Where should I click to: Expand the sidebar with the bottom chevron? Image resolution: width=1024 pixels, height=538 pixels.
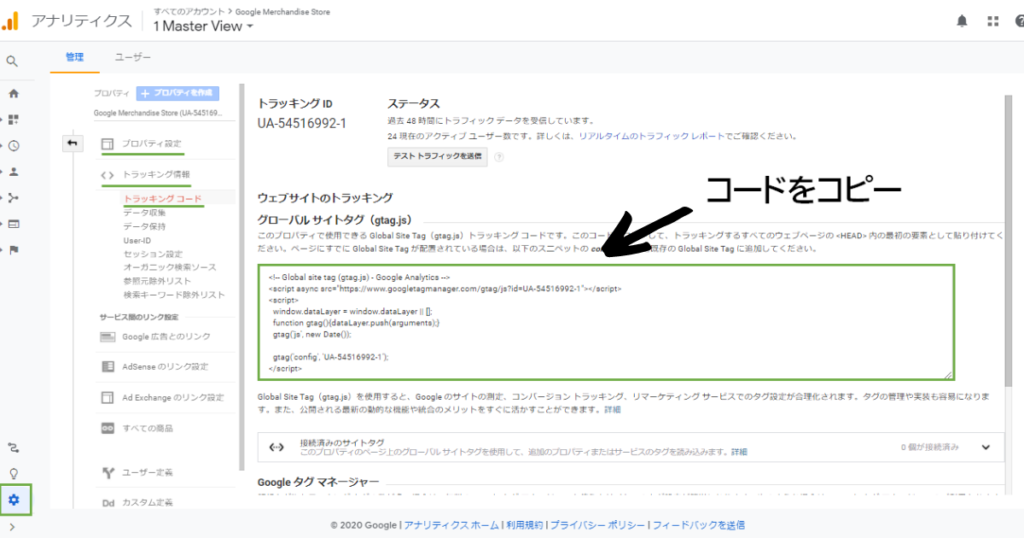[12, 527]
